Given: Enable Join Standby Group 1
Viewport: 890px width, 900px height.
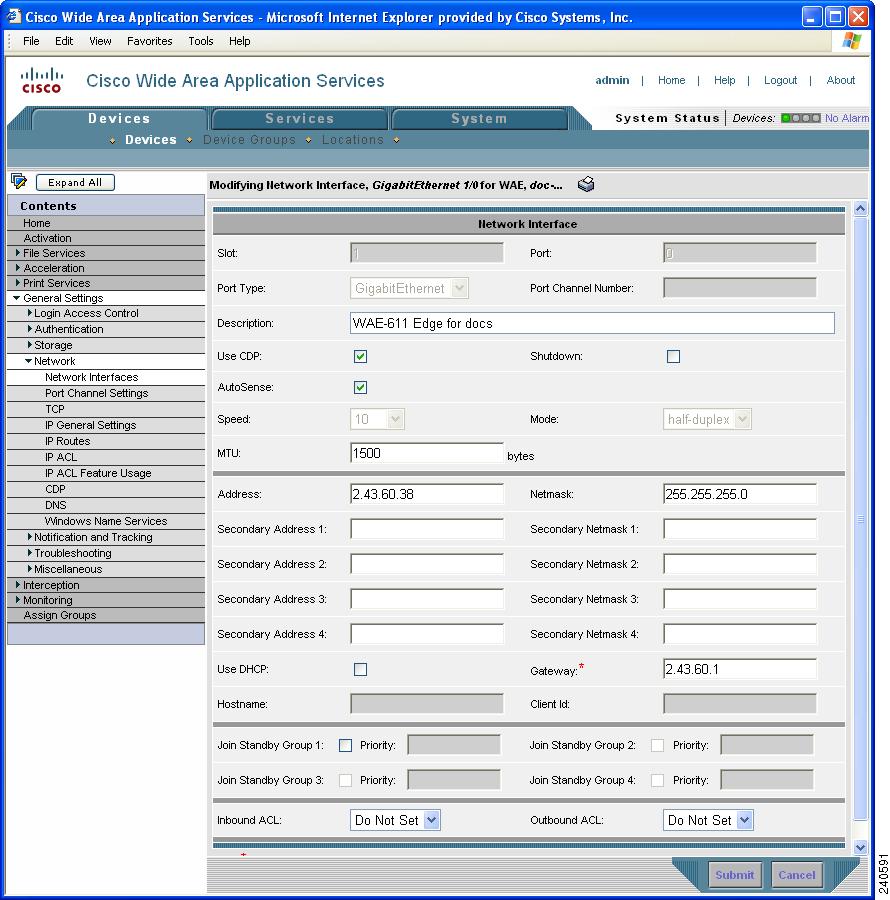Looking at the screenshot, I should [345, 745].
